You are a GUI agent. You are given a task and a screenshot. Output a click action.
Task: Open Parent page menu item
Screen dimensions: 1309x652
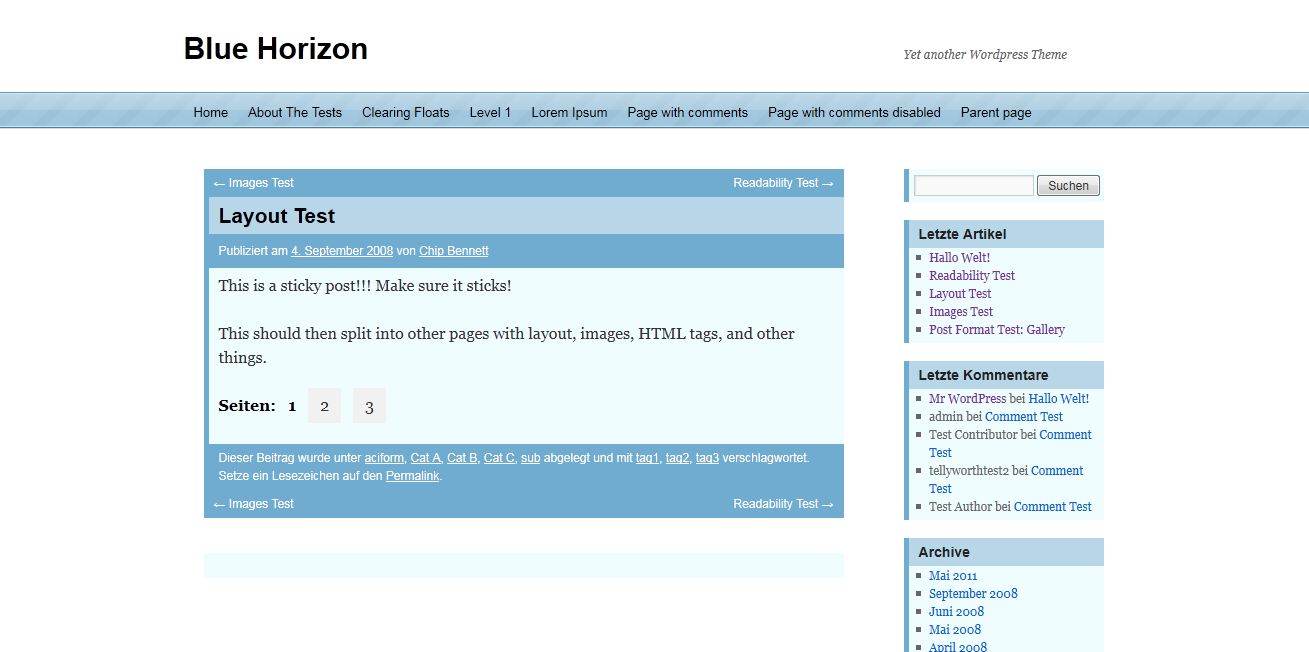click(x=996, y=112)
